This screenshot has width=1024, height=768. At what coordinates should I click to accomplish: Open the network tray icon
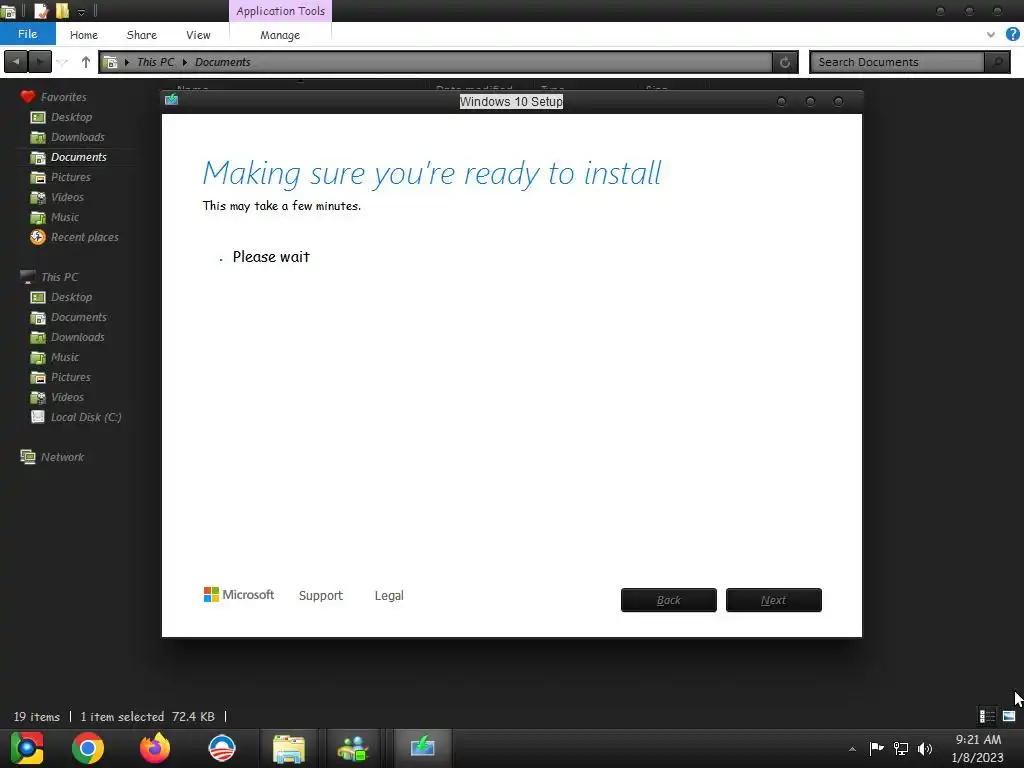tap(901, 748)
